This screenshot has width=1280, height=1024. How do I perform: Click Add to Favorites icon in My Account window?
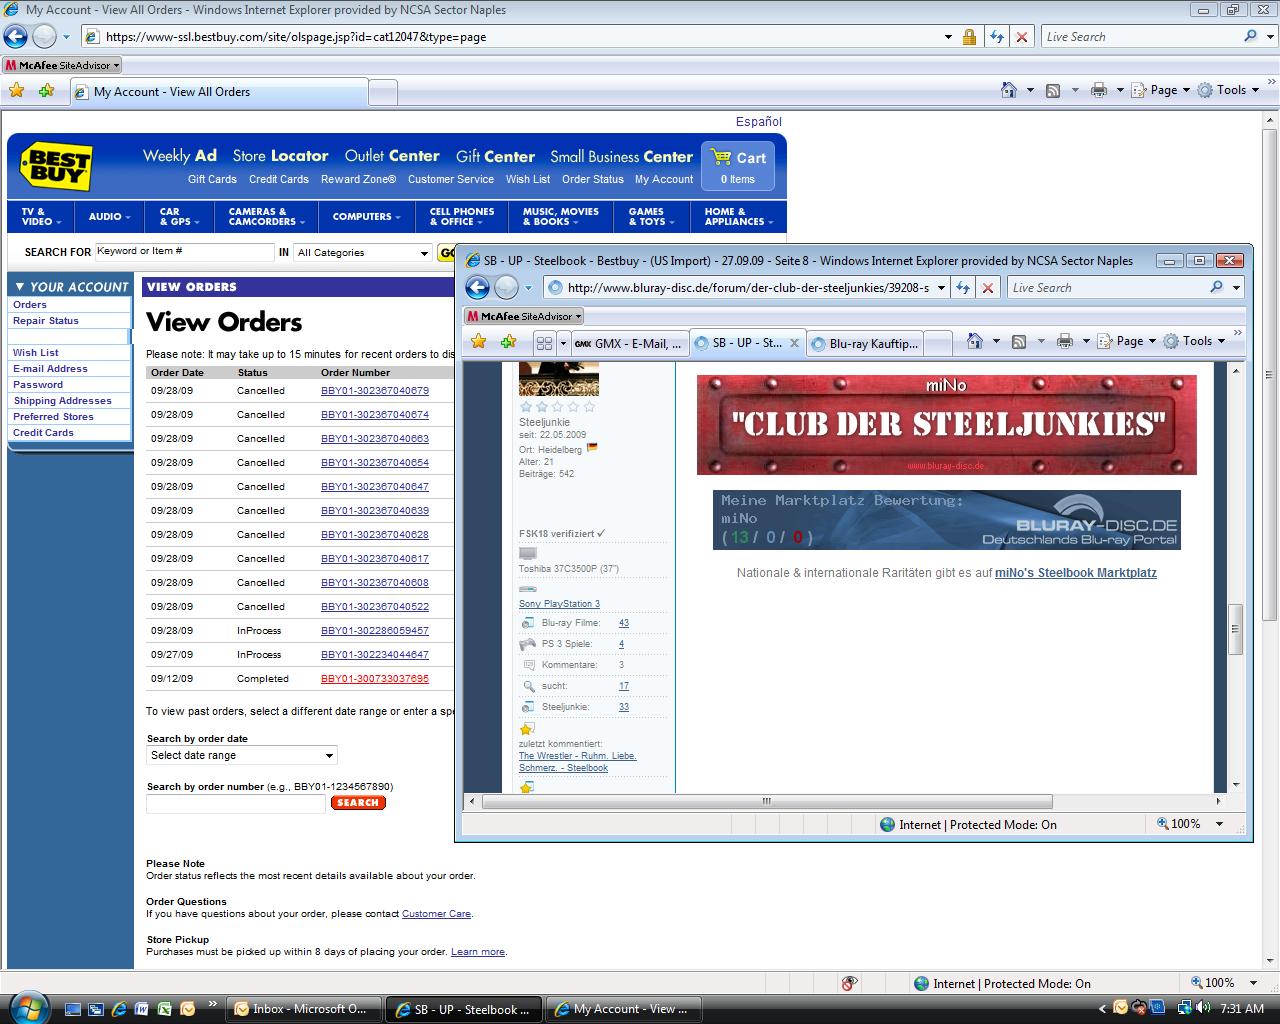46,91
